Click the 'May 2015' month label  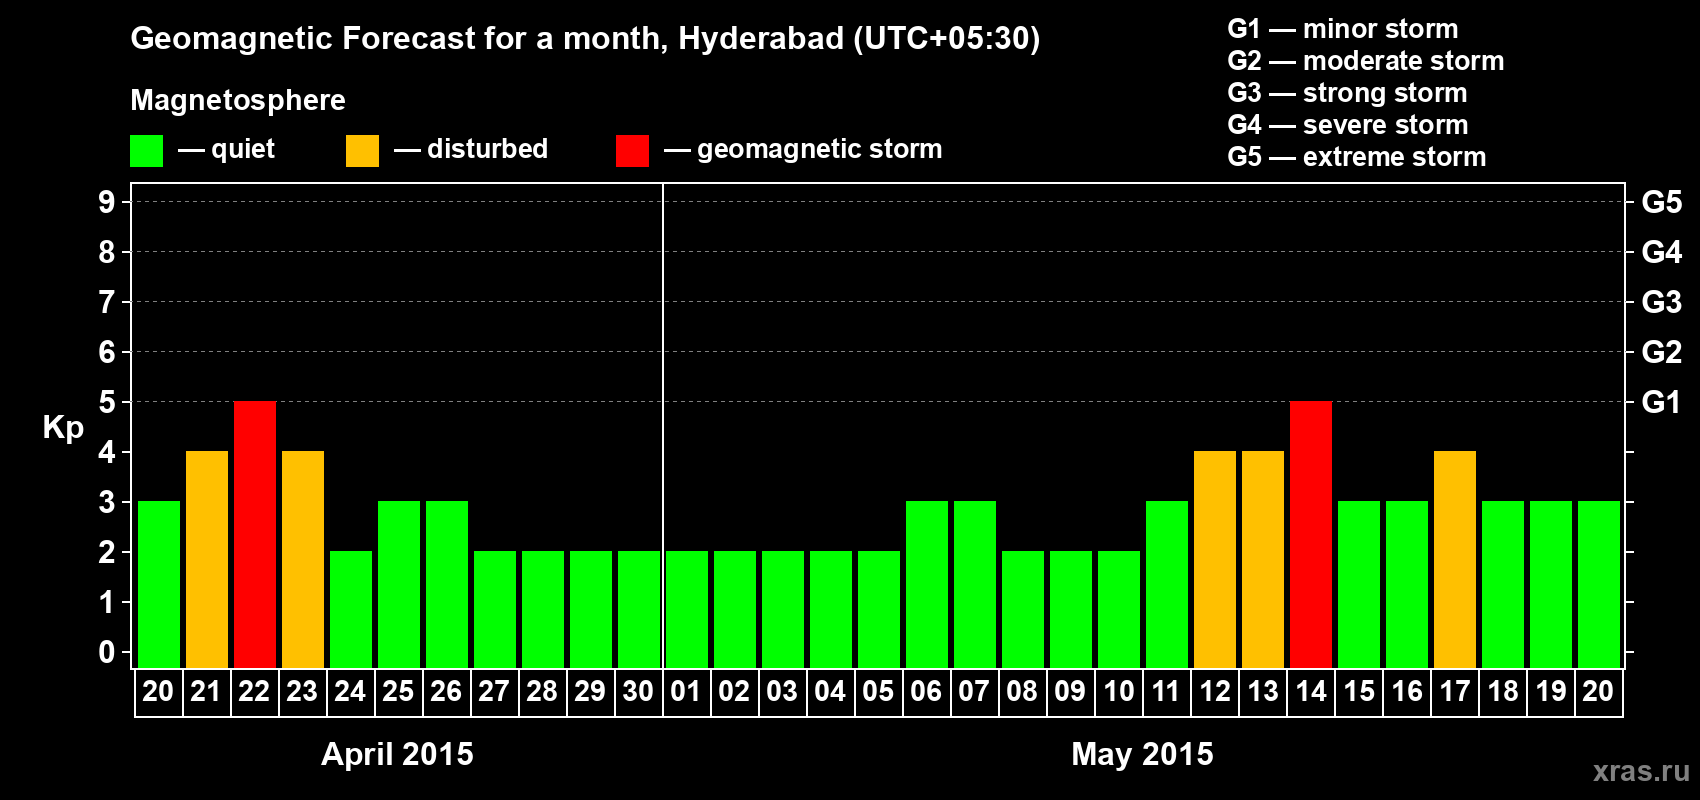point(1142,754)
